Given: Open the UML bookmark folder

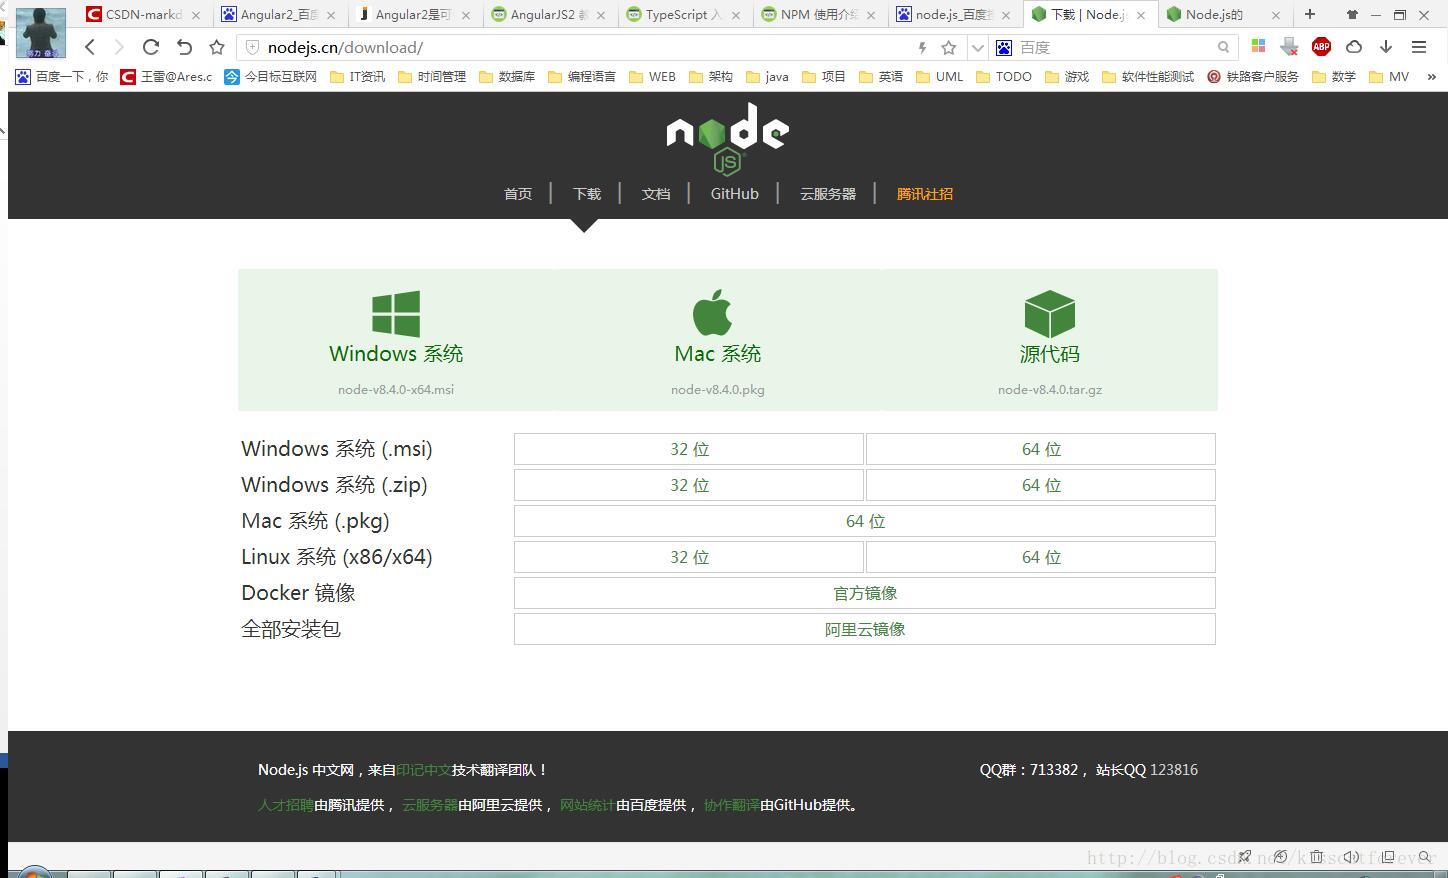Looking at the screenshot, I should 940,76.
